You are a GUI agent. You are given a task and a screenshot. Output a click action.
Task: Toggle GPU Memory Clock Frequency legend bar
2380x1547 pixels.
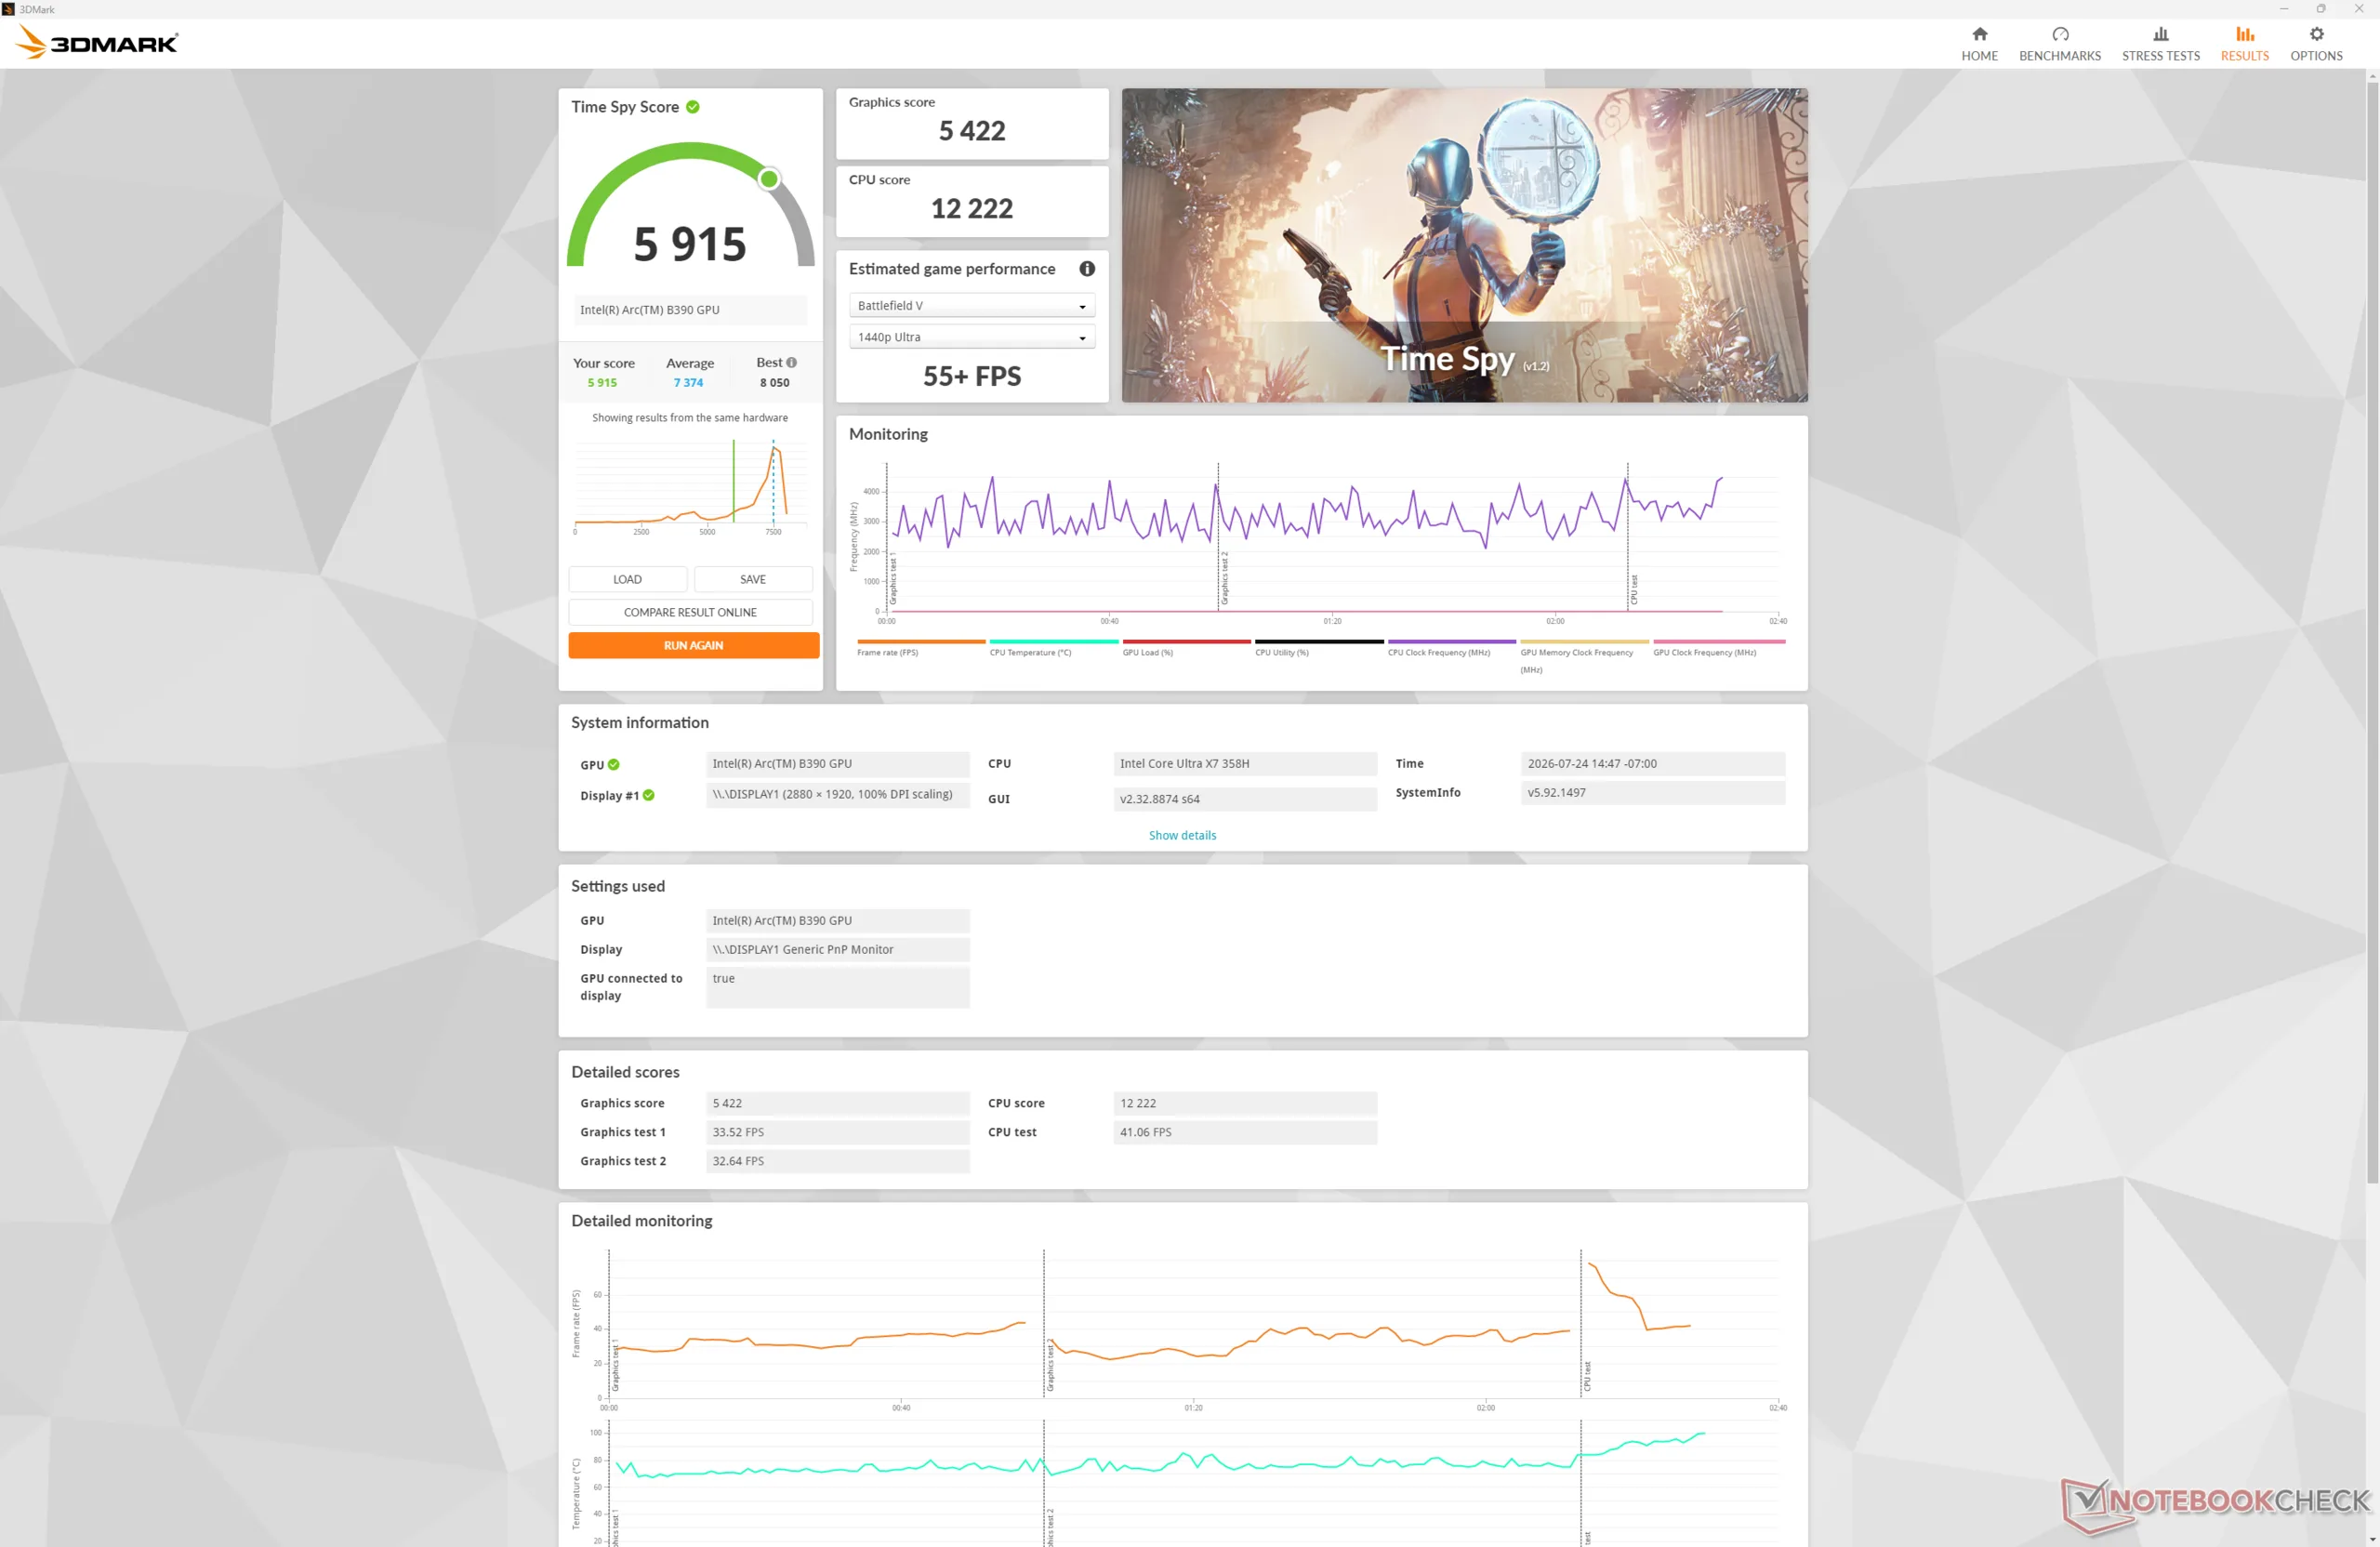click(1585, 642)
